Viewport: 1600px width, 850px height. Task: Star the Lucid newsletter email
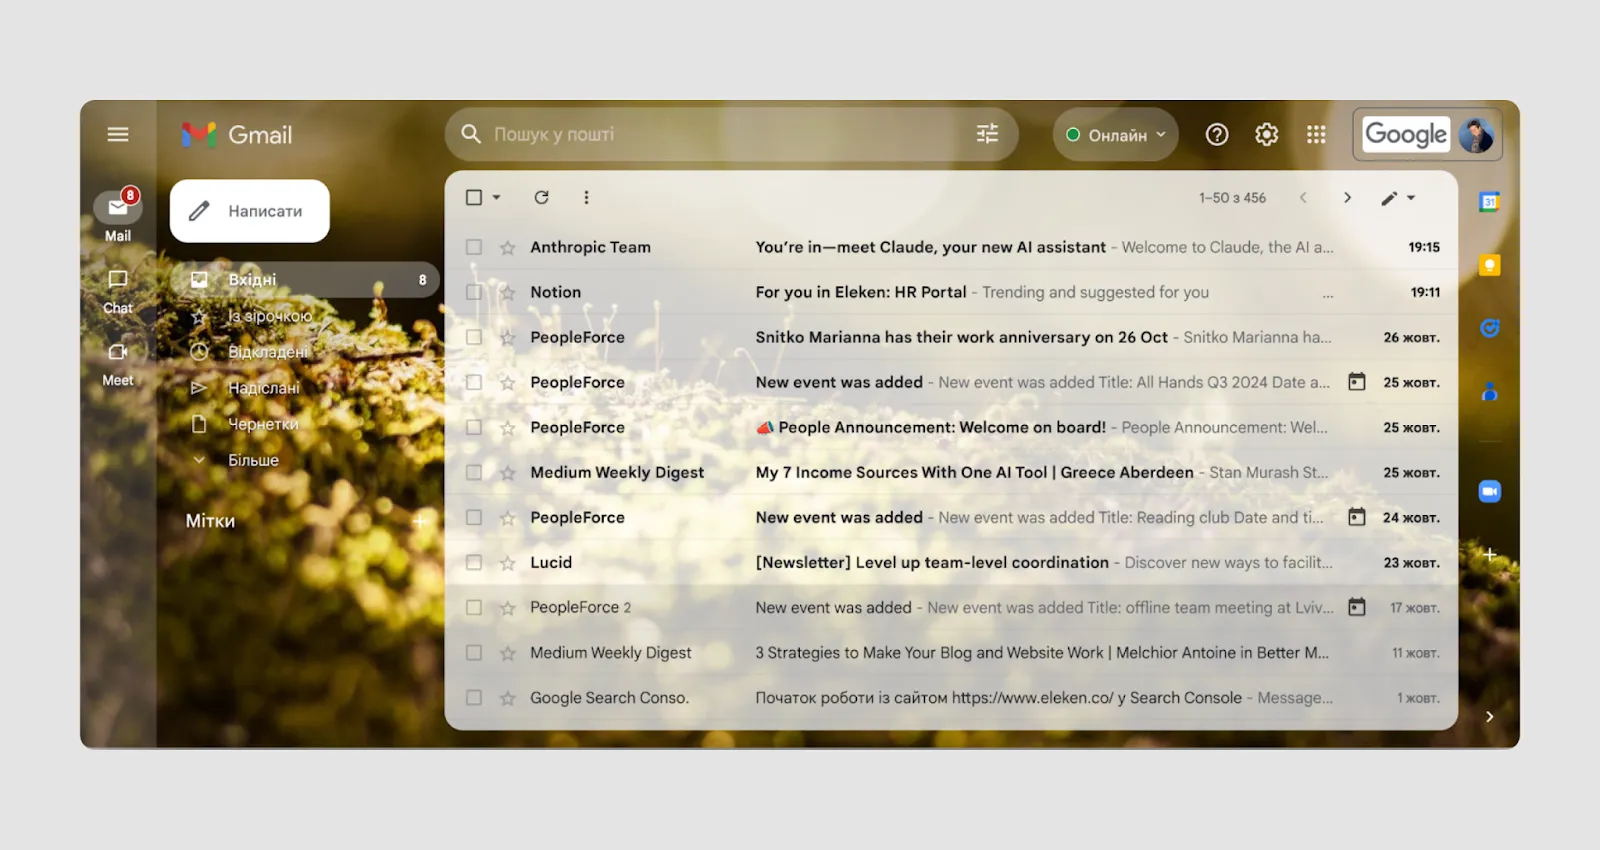[x=508, y=562]
